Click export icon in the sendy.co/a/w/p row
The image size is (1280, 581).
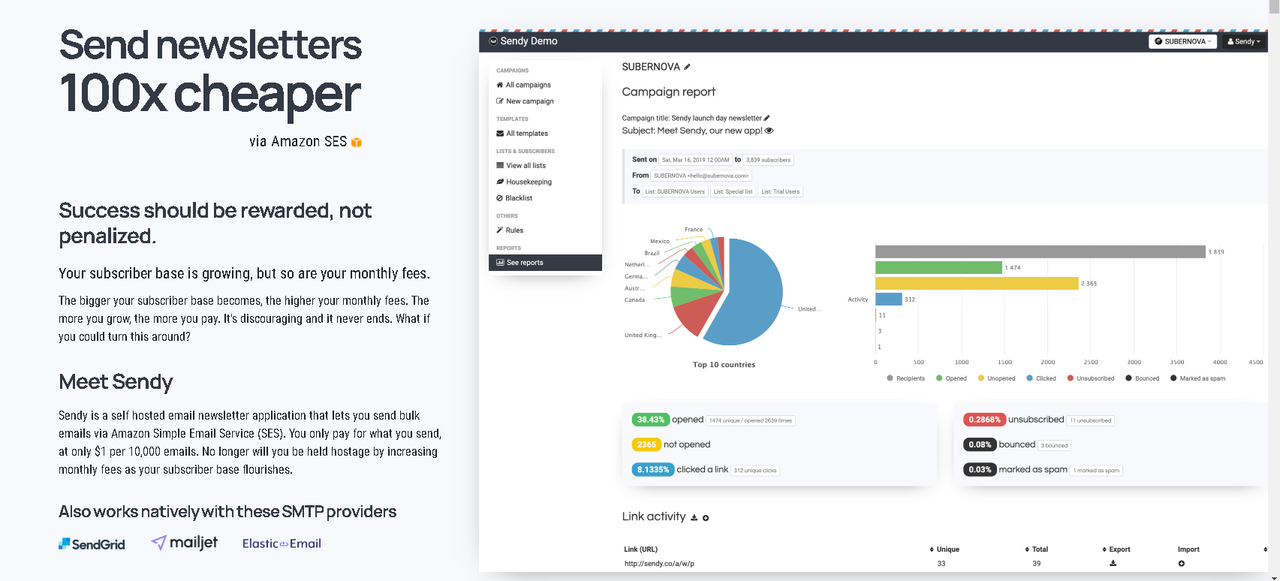[x=1113, y=564]
